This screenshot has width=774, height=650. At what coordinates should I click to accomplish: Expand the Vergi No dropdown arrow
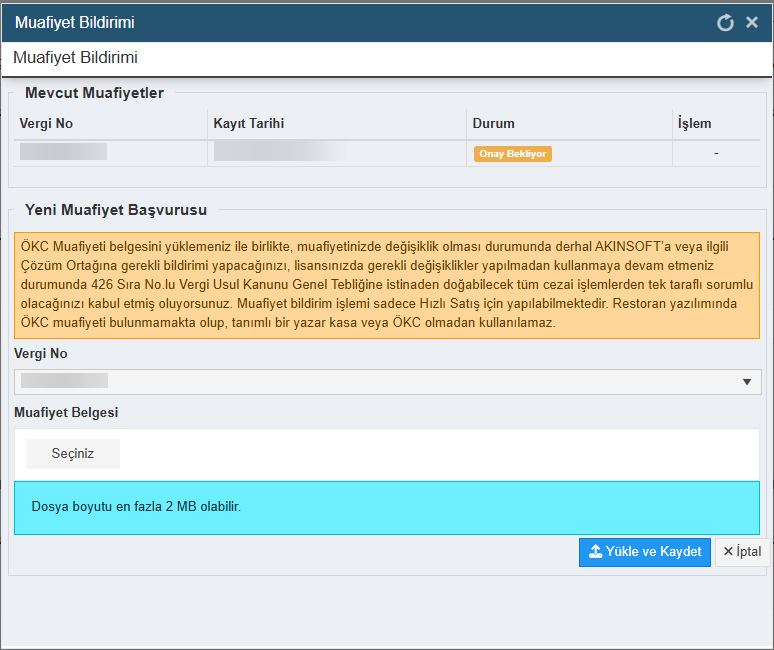[x=747, y=382]
